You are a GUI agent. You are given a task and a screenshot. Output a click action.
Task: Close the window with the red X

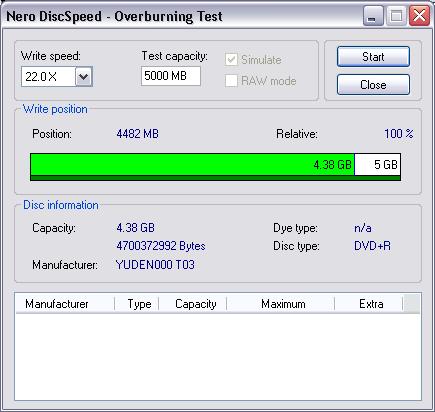(x=420, y=16)
